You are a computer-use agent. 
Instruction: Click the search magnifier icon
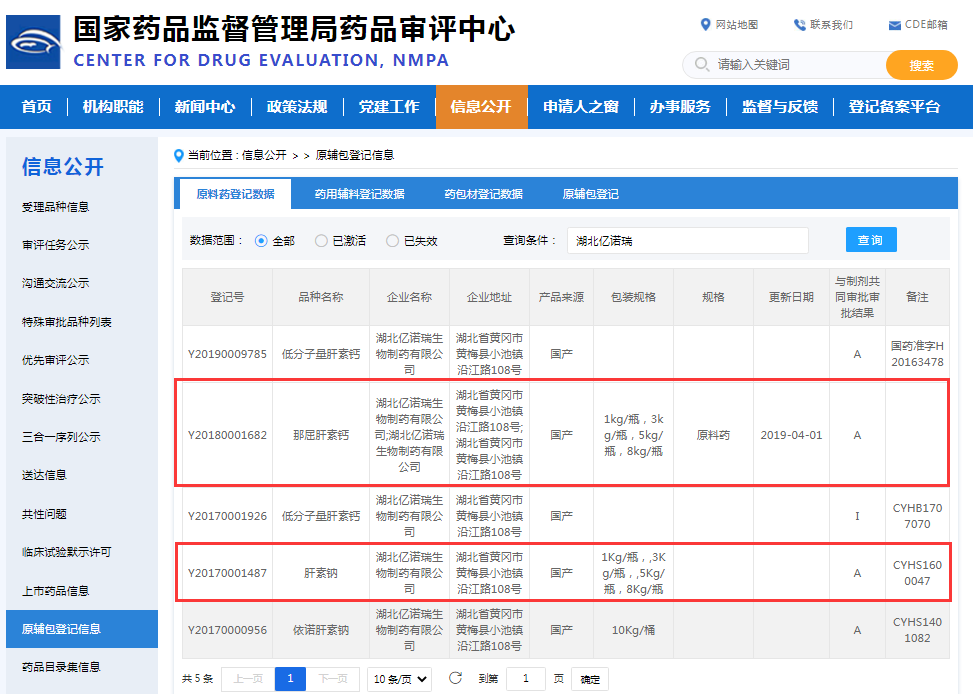point(701,65)
